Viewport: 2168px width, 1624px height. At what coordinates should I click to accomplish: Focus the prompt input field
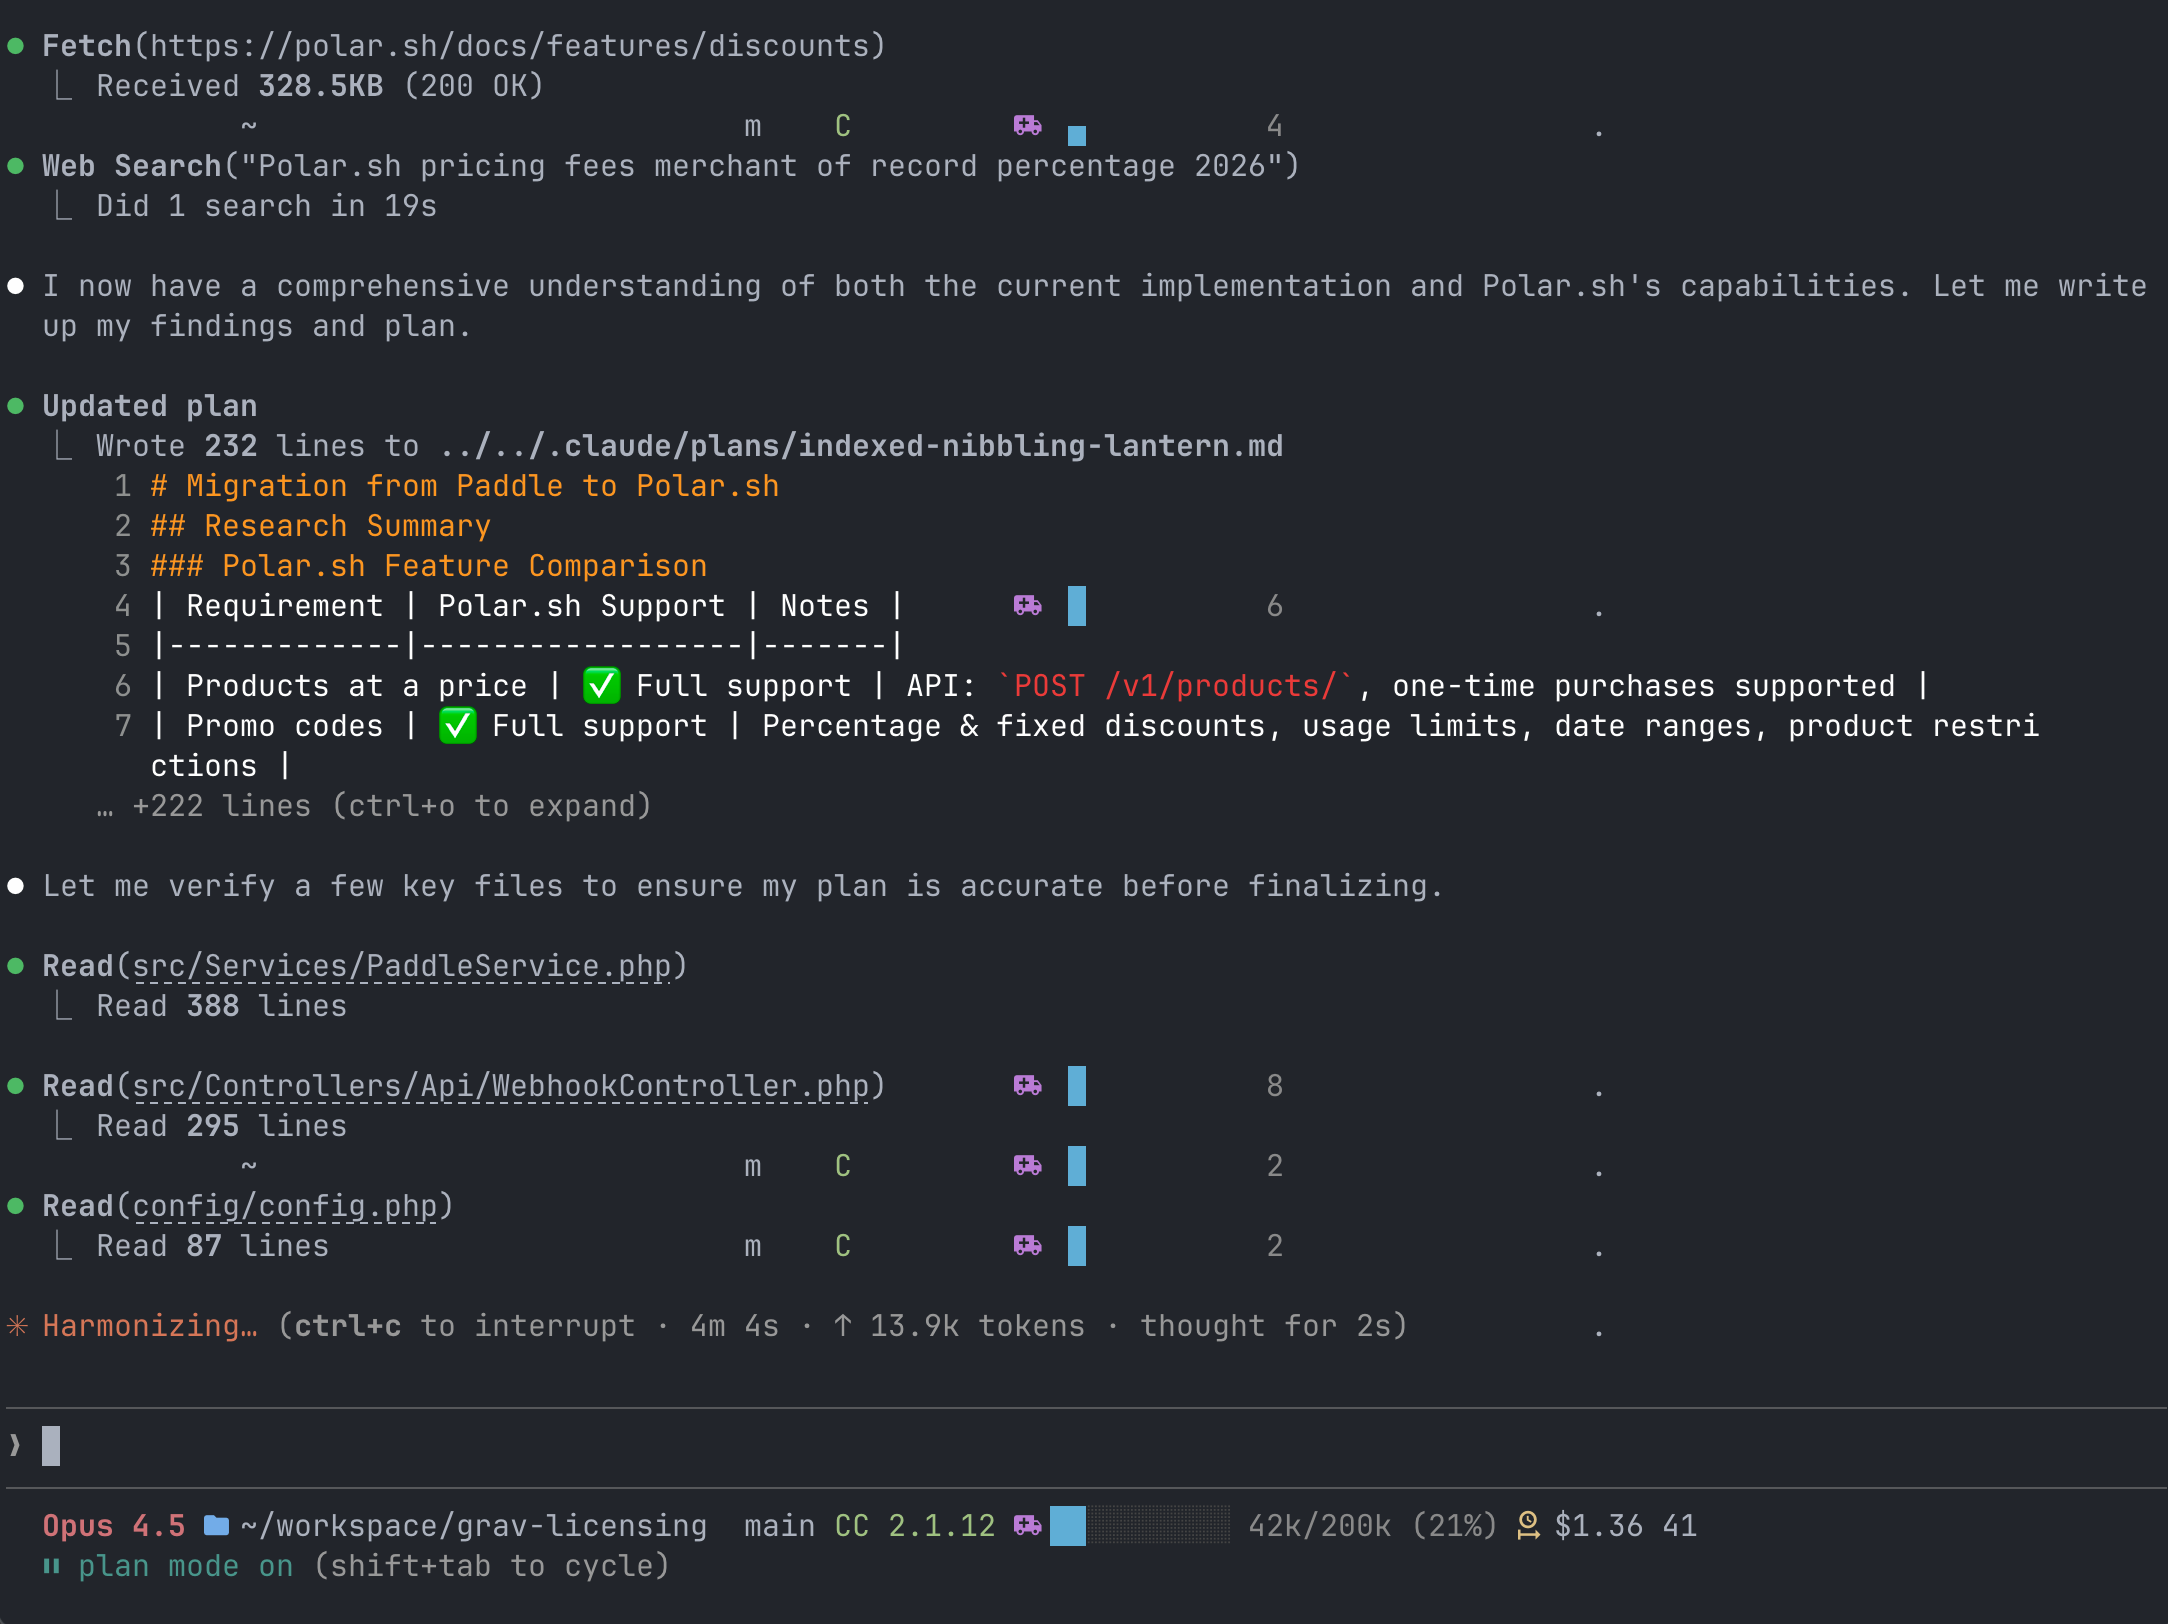pos(1084,1446)
